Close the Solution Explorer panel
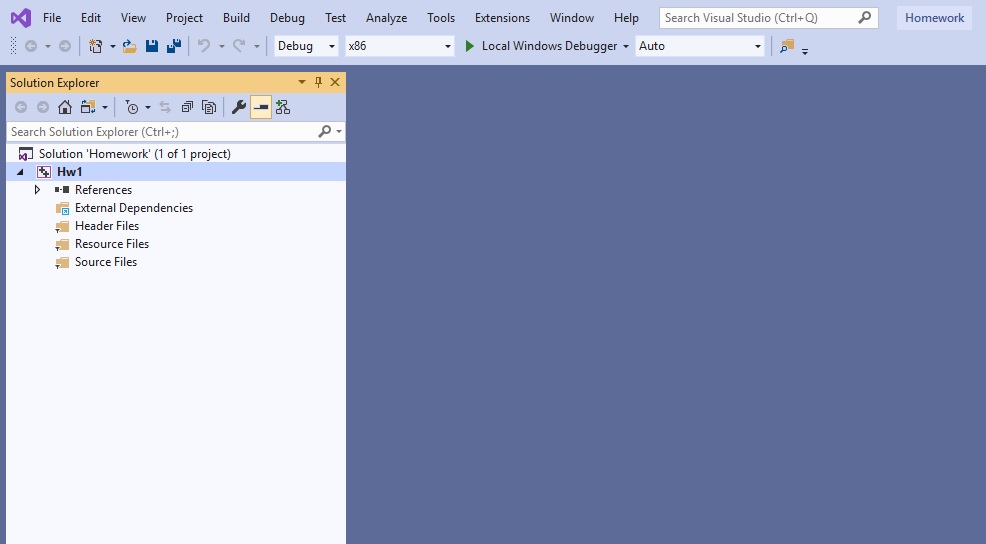Screen dimensions: 986x544 point(335,82)
